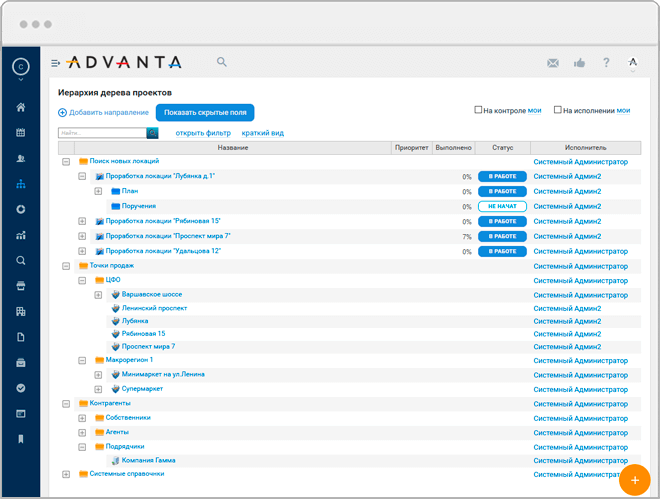The height and width of the screenshot is (499, 660).
Task: Collapse the 'ЦФО' node
Action: (x=82, y=281)
